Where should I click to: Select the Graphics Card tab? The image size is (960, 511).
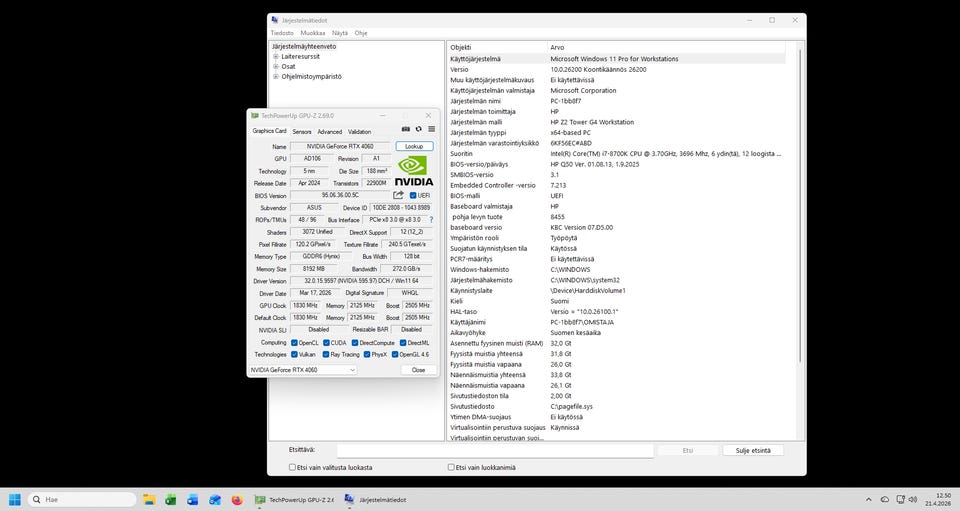coord(269,131)
